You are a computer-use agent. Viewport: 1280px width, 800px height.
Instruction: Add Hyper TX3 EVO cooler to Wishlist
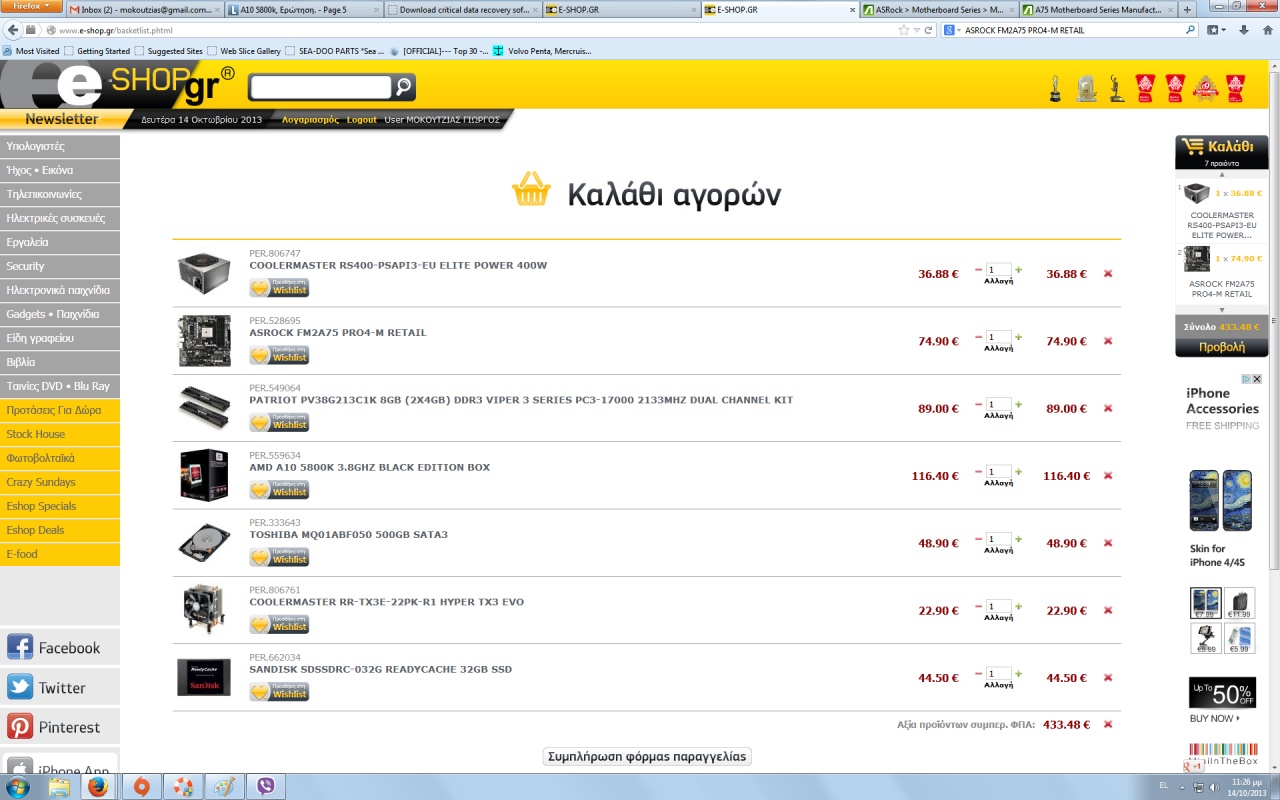279,624
